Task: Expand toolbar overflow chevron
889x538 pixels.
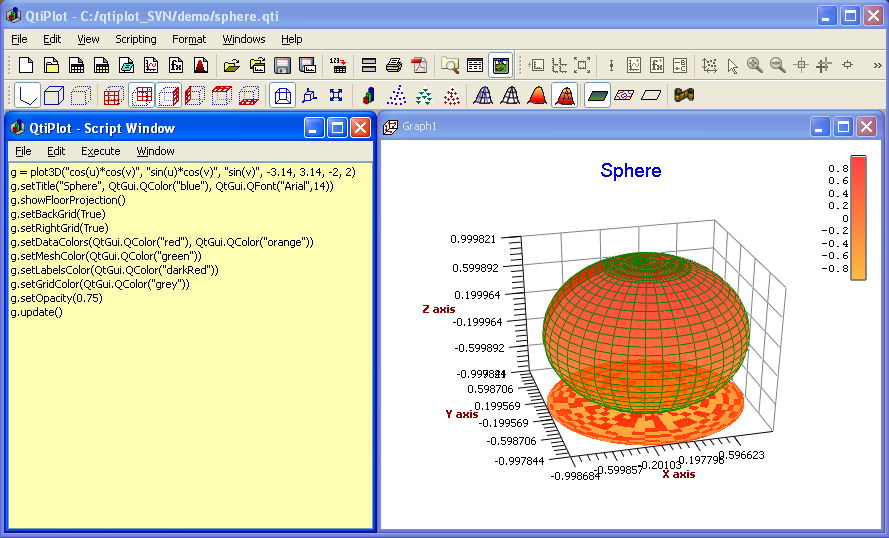Action: 876,66
